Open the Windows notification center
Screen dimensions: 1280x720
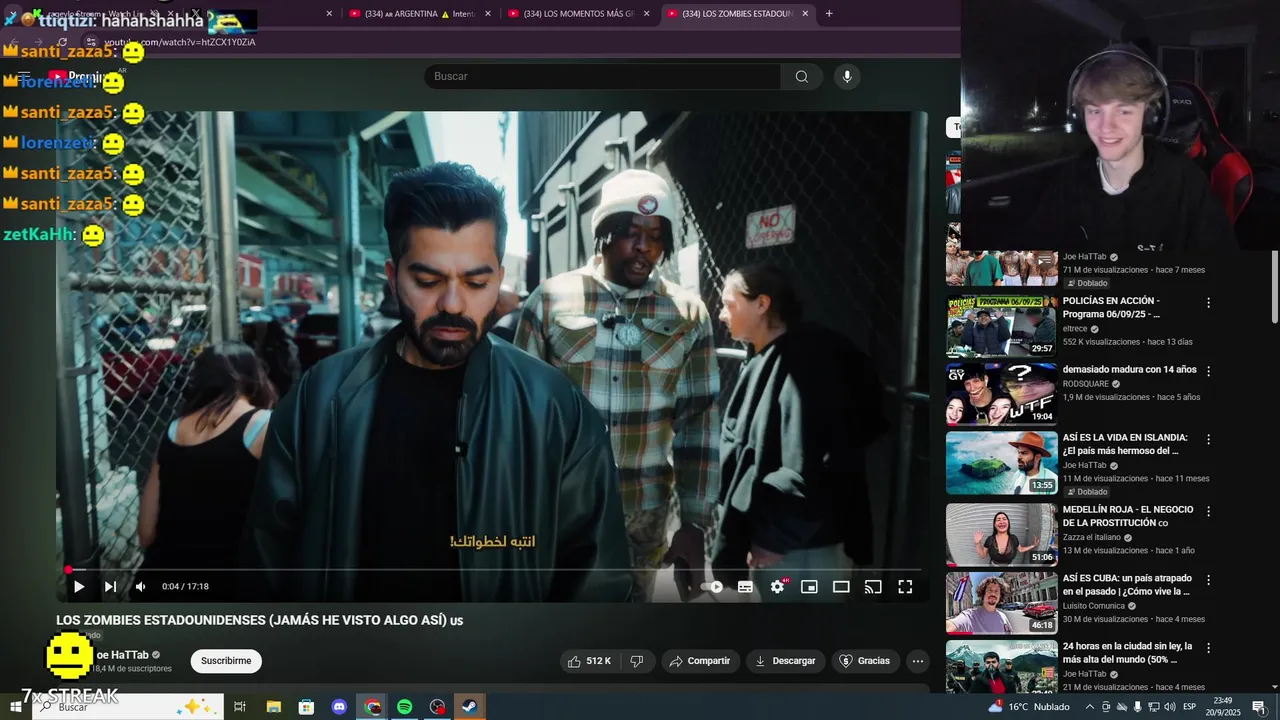1259,707
